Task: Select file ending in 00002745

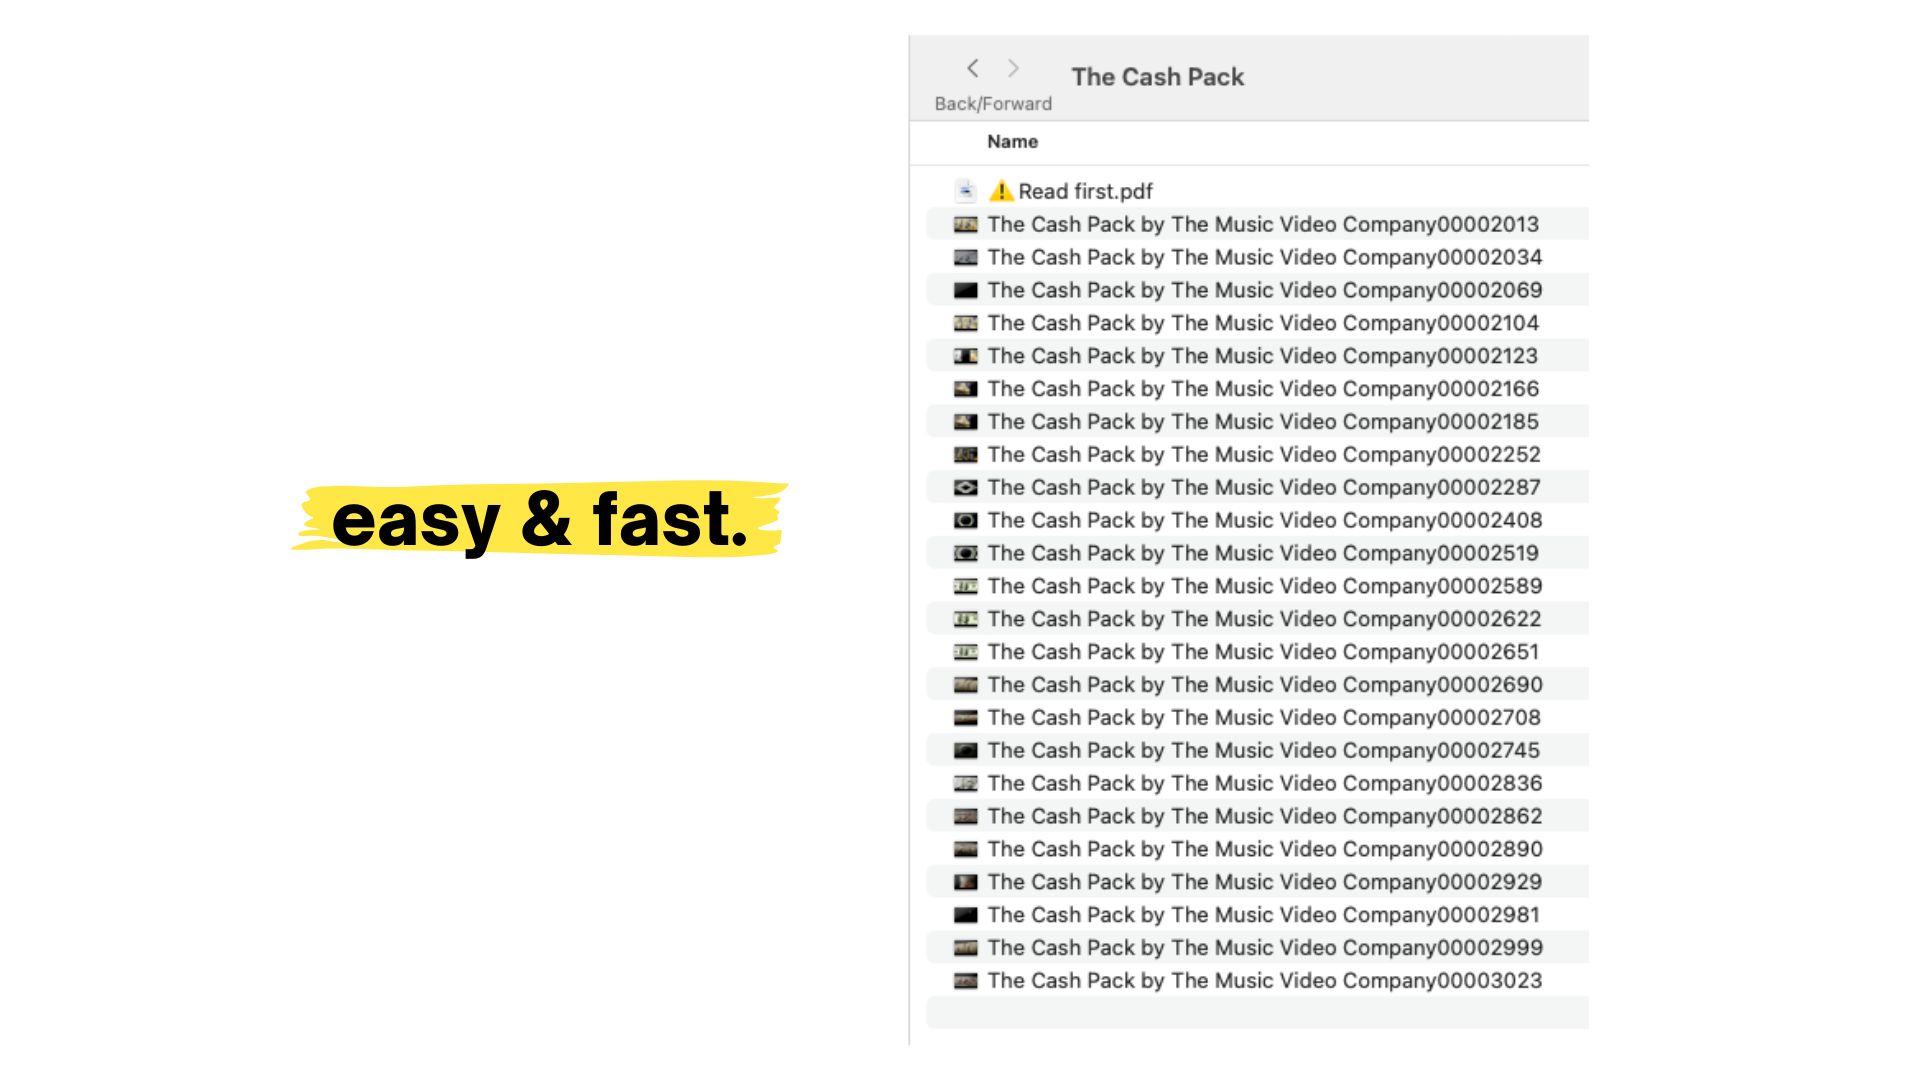Action: (1263, 751)
